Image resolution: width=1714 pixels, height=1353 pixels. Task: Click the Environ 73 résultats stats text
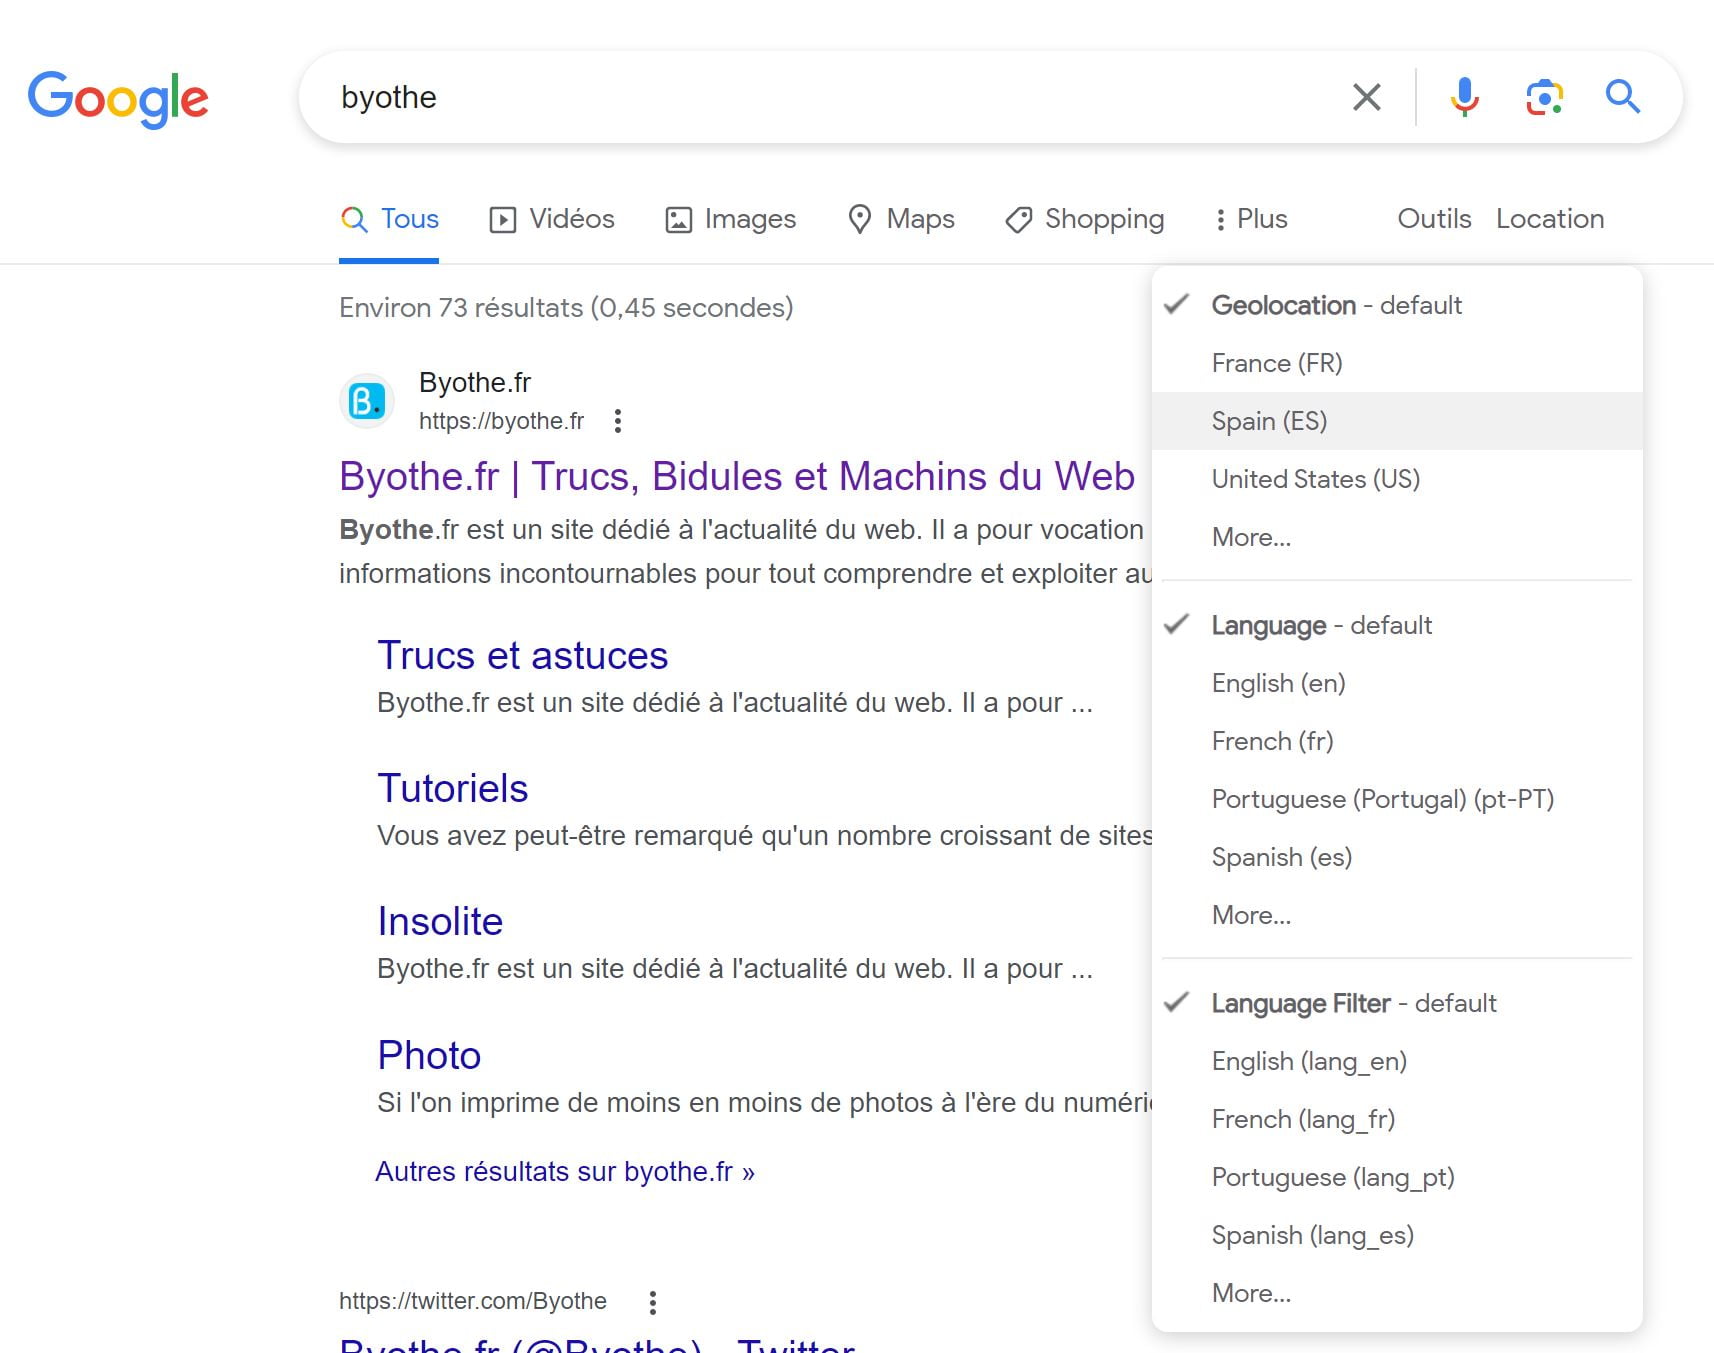coord(566,308)
